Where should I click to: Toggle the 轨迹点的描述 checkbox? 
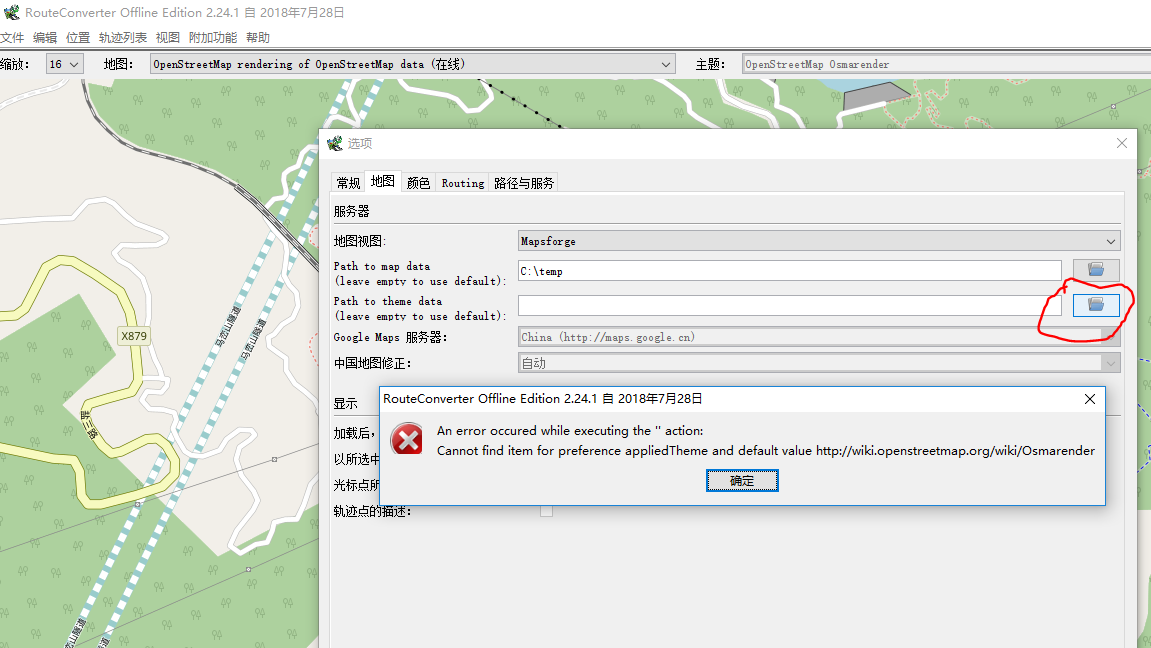pos(546,511)
